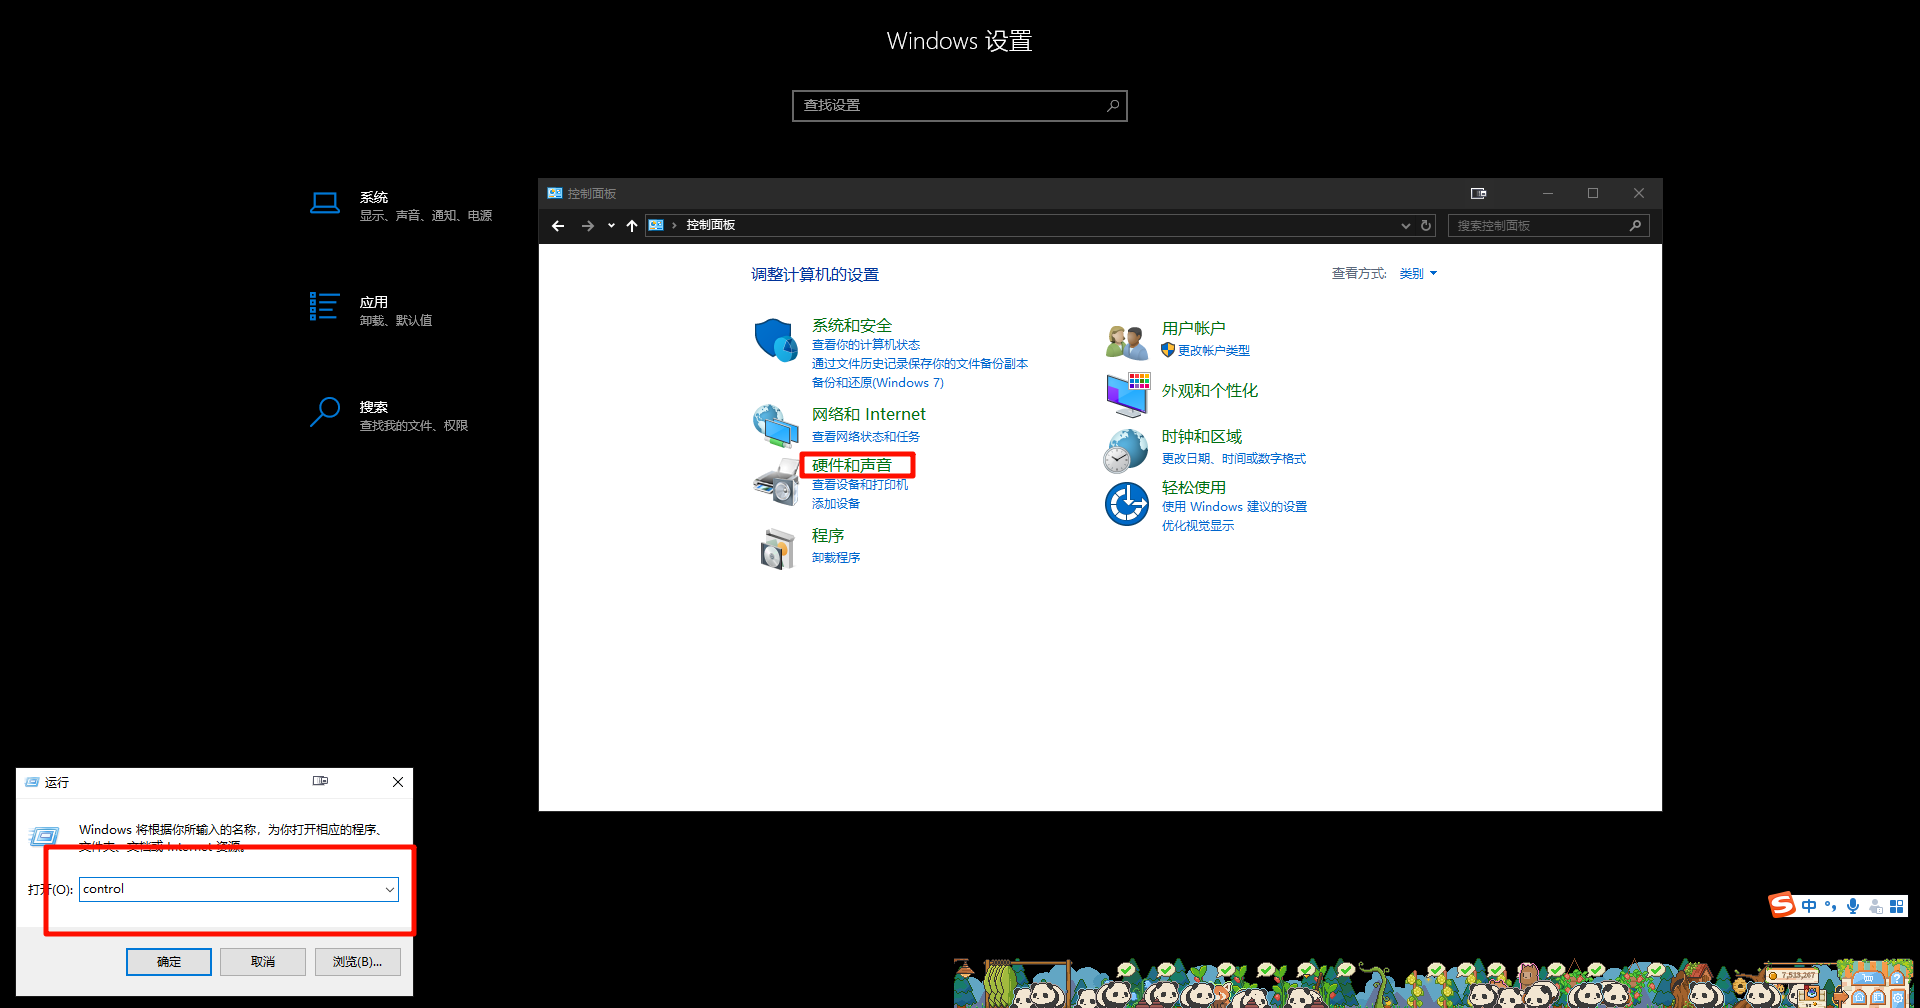Open the 网络和 Internet category link
Viewport: 1920px width, 1008px height.
click(869, 414)
